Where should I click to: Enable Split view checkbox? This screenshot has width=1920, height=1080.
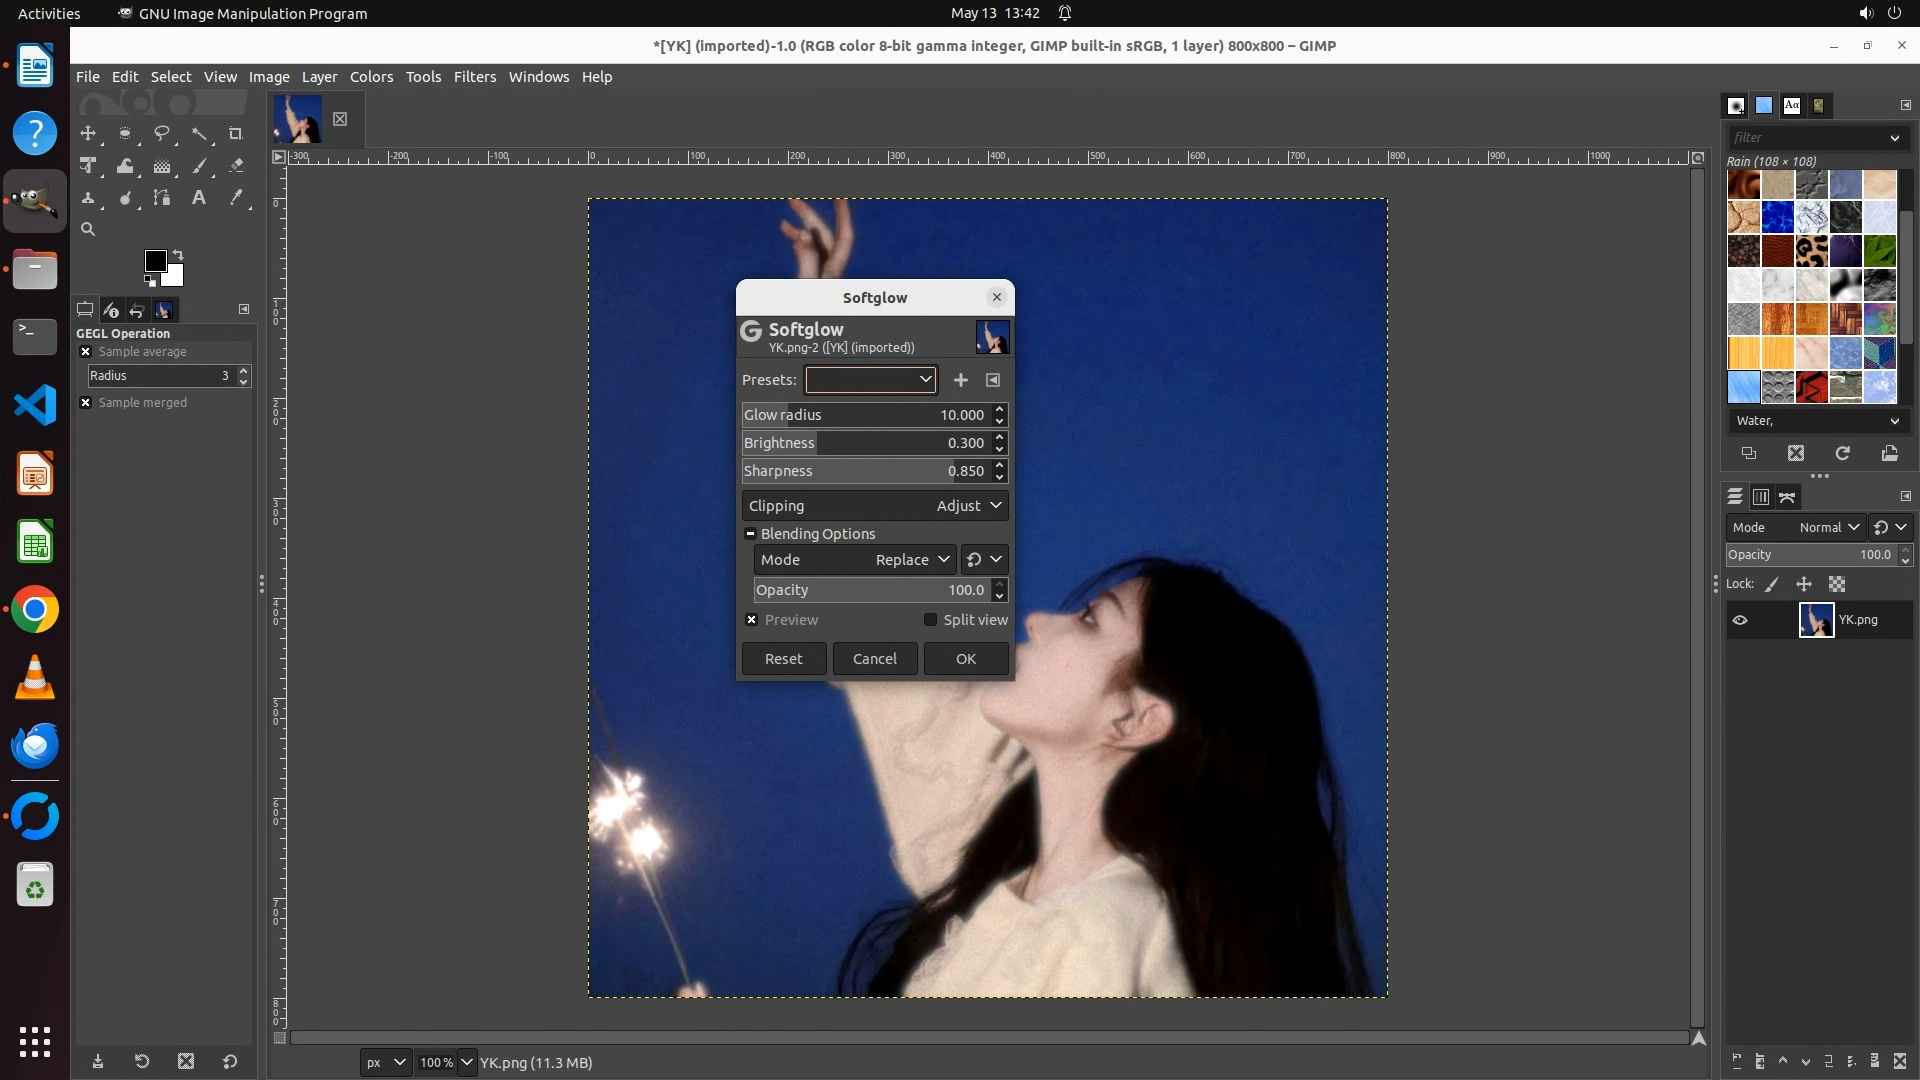click(930, 620)
